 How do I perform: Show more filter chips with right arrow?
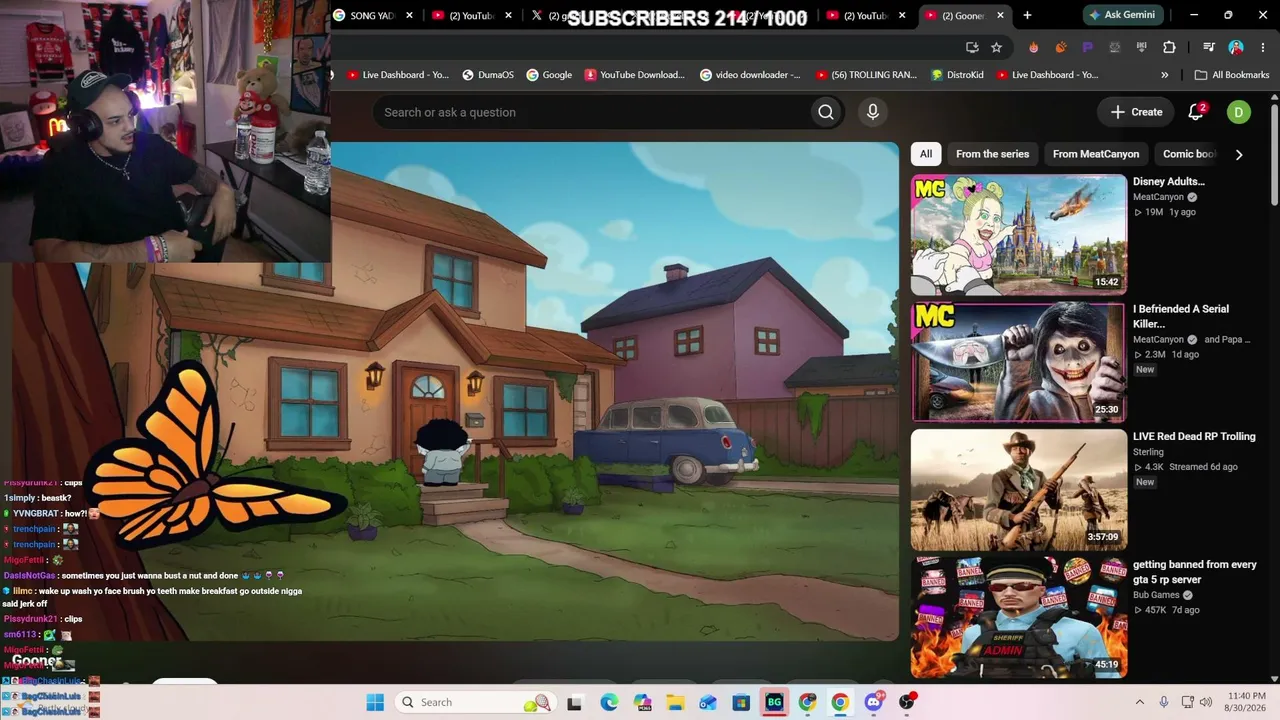click(x=1239, y=154)
